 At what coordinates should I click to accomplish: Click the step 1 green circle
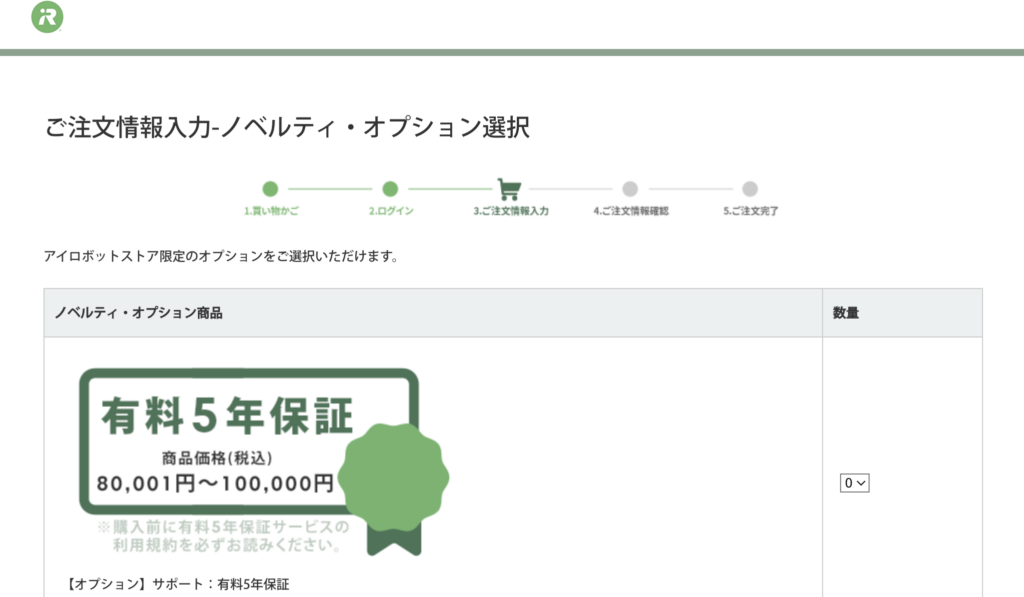[x=270, y=189]
